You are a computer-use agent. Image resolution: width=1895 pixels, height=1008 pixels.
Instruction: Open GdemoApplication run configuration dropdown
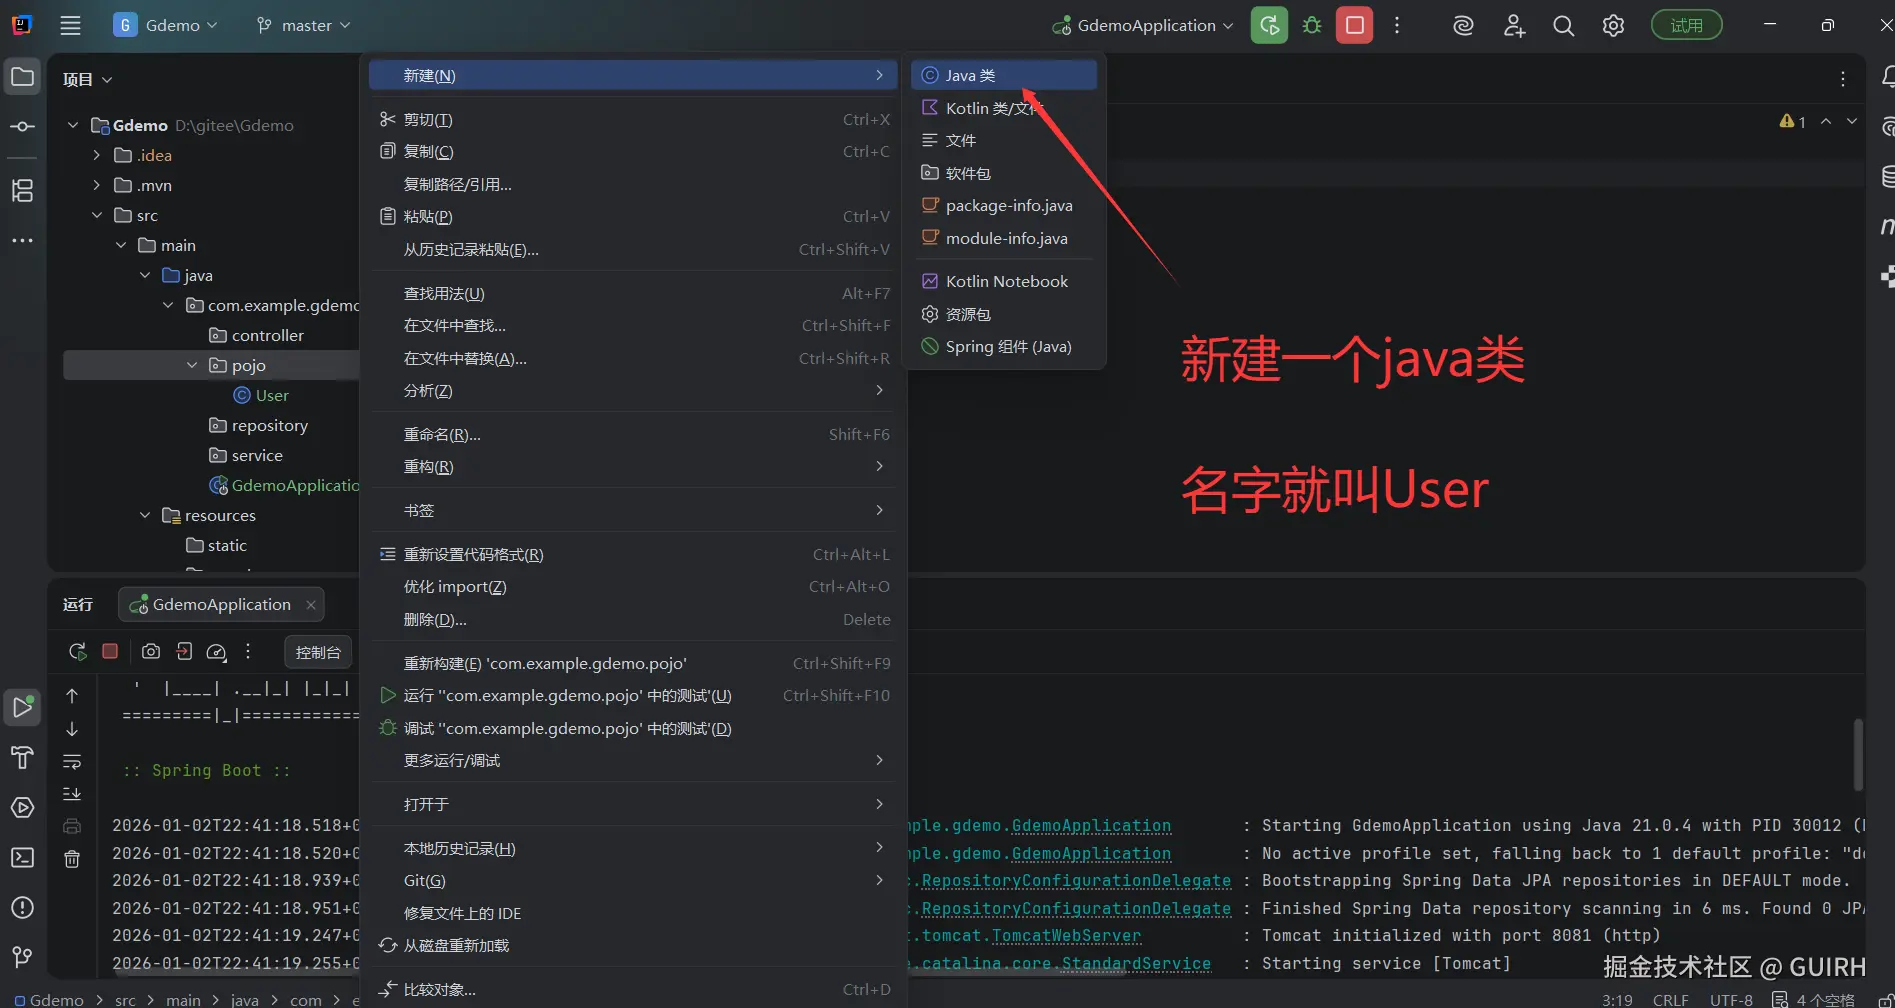pyautogui.click(x=1143, y=26)
